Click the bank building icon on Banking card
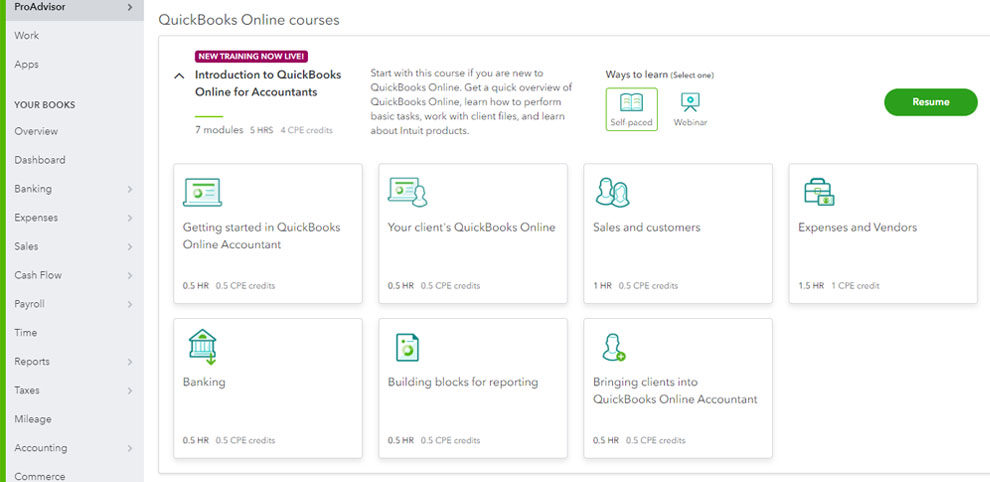The image size is (990, 482). 203,347
